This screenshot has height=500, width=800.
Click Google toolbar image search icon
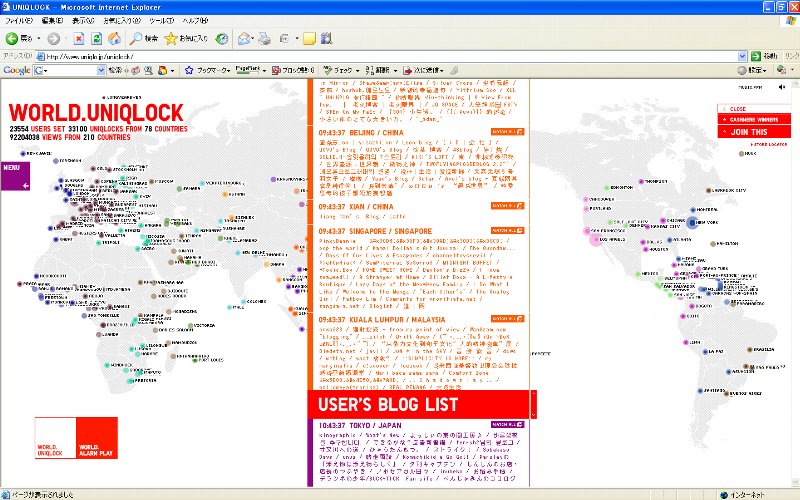[148, 70]
